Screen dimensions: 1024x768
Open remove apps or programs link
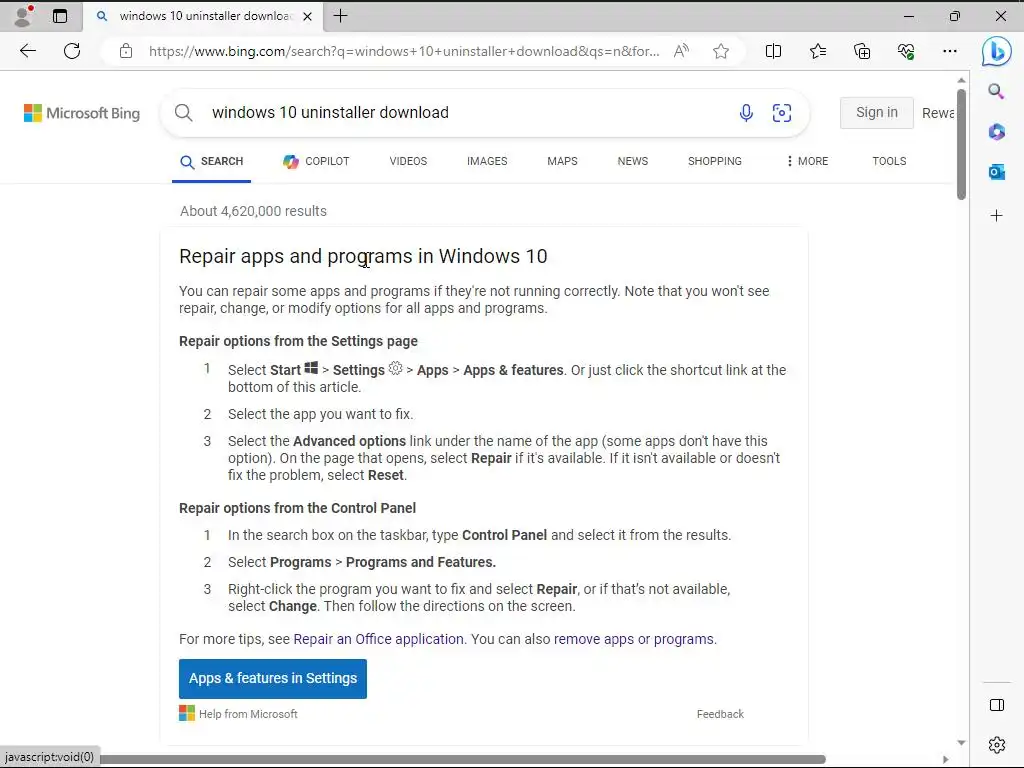coord(633,639)
